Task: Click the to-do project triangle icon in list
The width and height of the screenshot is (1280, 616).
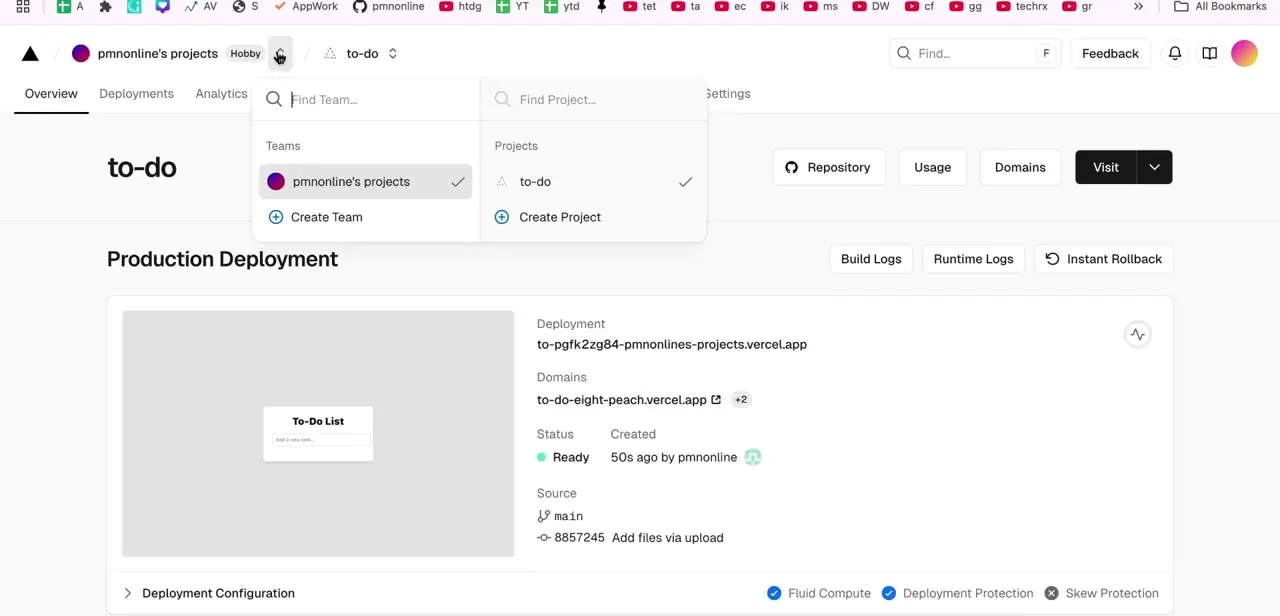Action: [x=502, y=182]
